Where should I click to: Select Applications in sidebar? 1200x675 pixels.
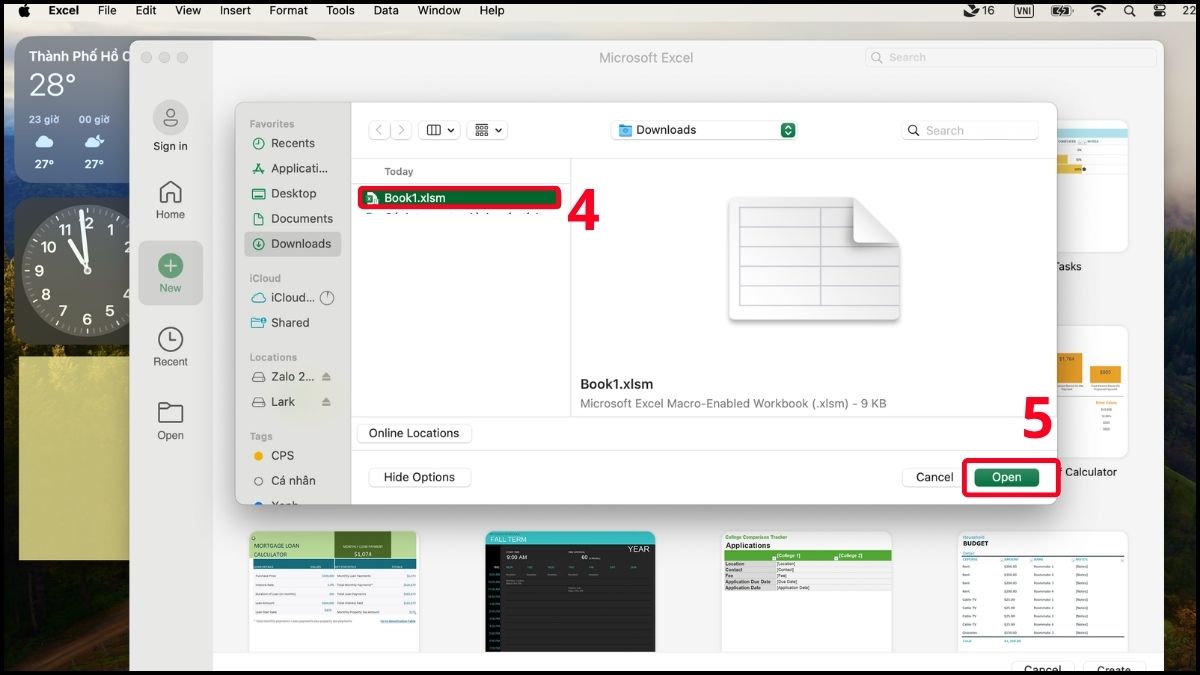click(292, 168)
